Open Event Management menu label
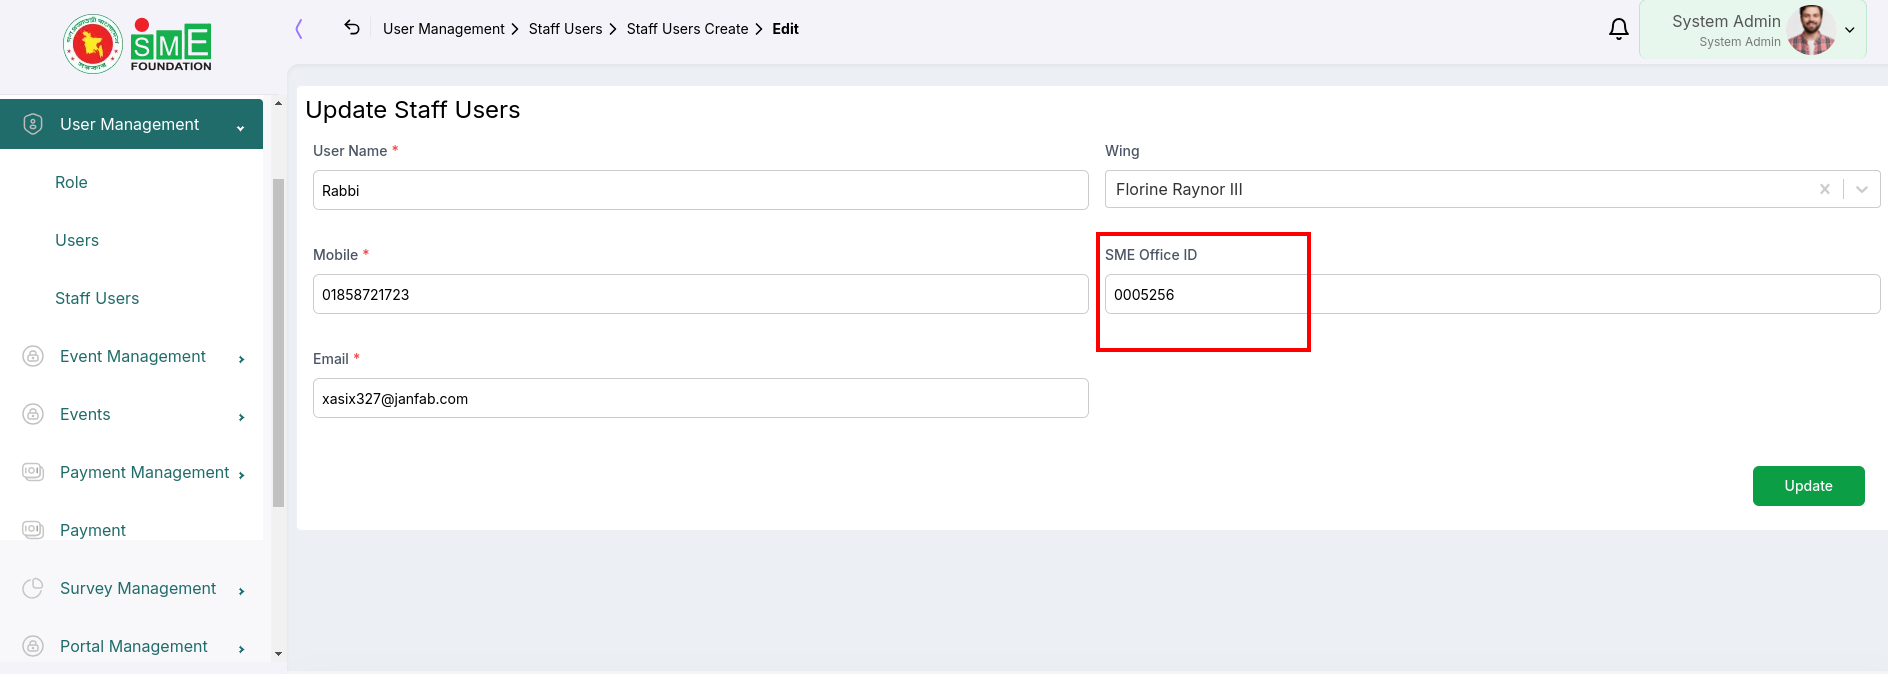 (133, 356)
